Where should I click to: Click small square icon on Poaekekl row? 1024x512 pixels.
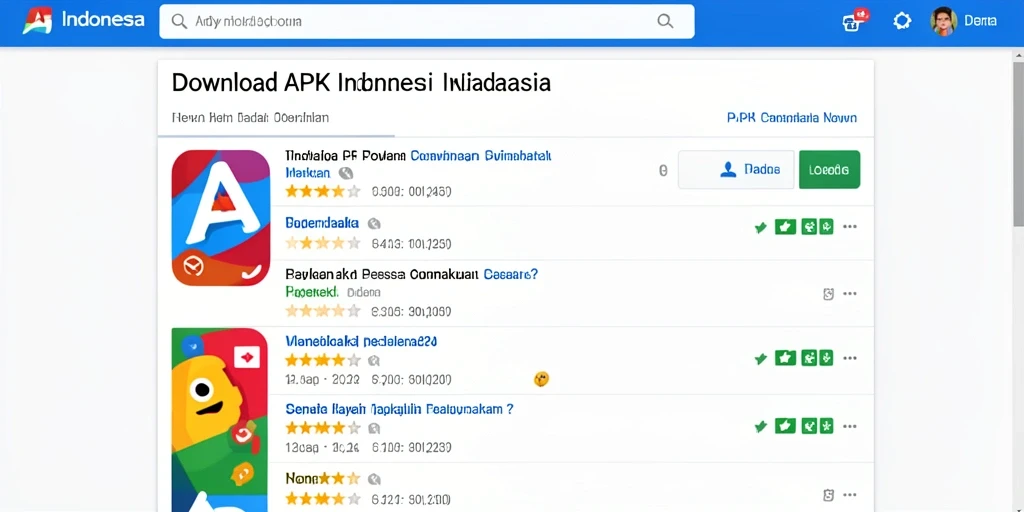[x=828, y=294]
